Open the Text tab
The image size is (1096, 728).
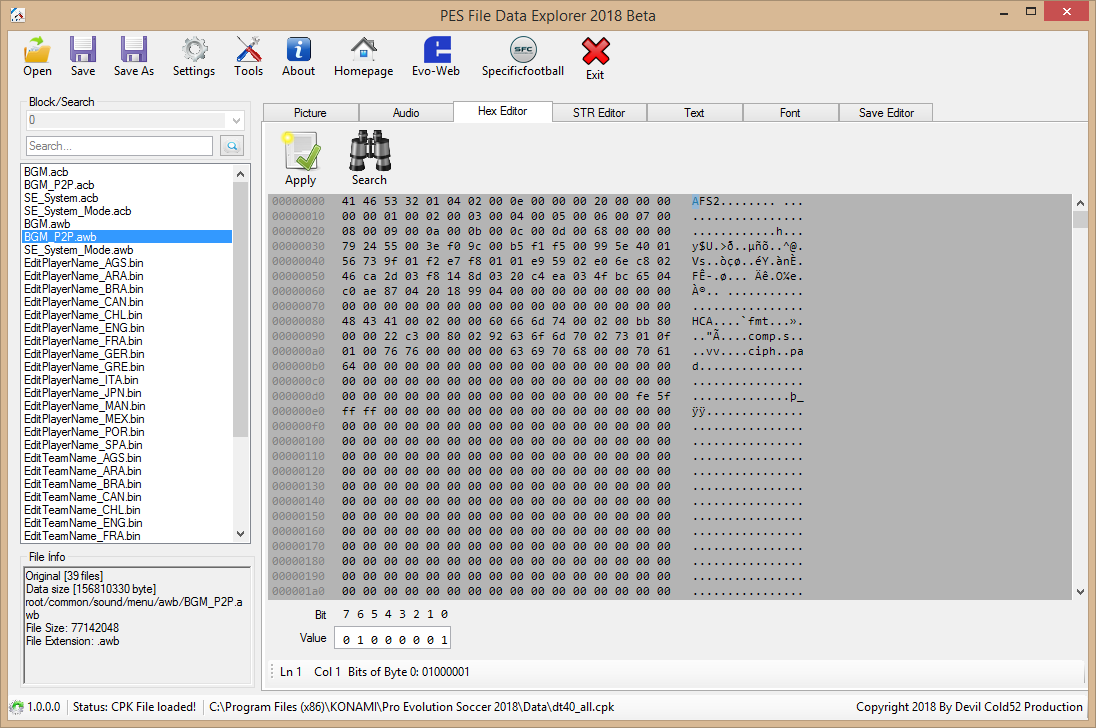pos(694,112)
